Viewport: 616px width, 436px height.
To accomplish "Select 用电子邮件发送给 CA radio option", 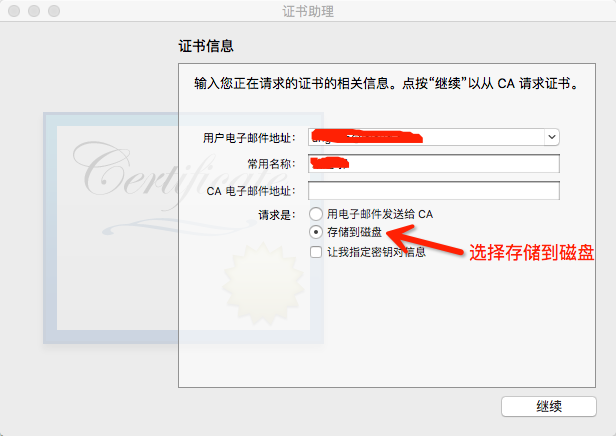I will 316,214.
